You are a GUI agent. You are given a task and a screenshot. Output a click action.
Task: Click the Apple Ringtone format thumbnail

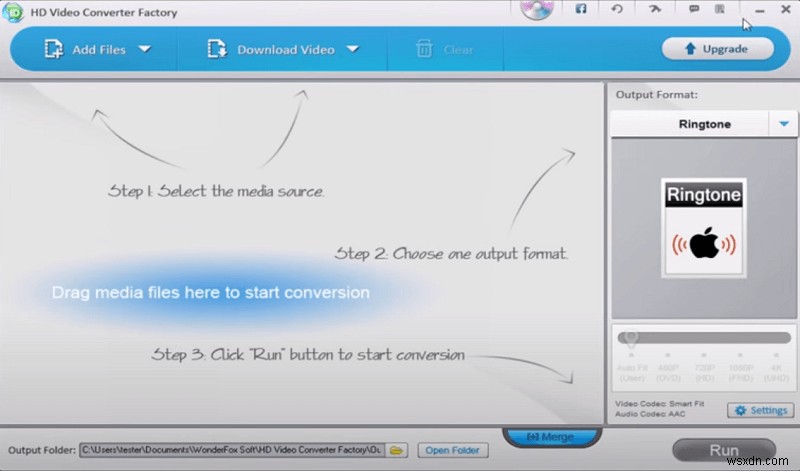[704, 228]
